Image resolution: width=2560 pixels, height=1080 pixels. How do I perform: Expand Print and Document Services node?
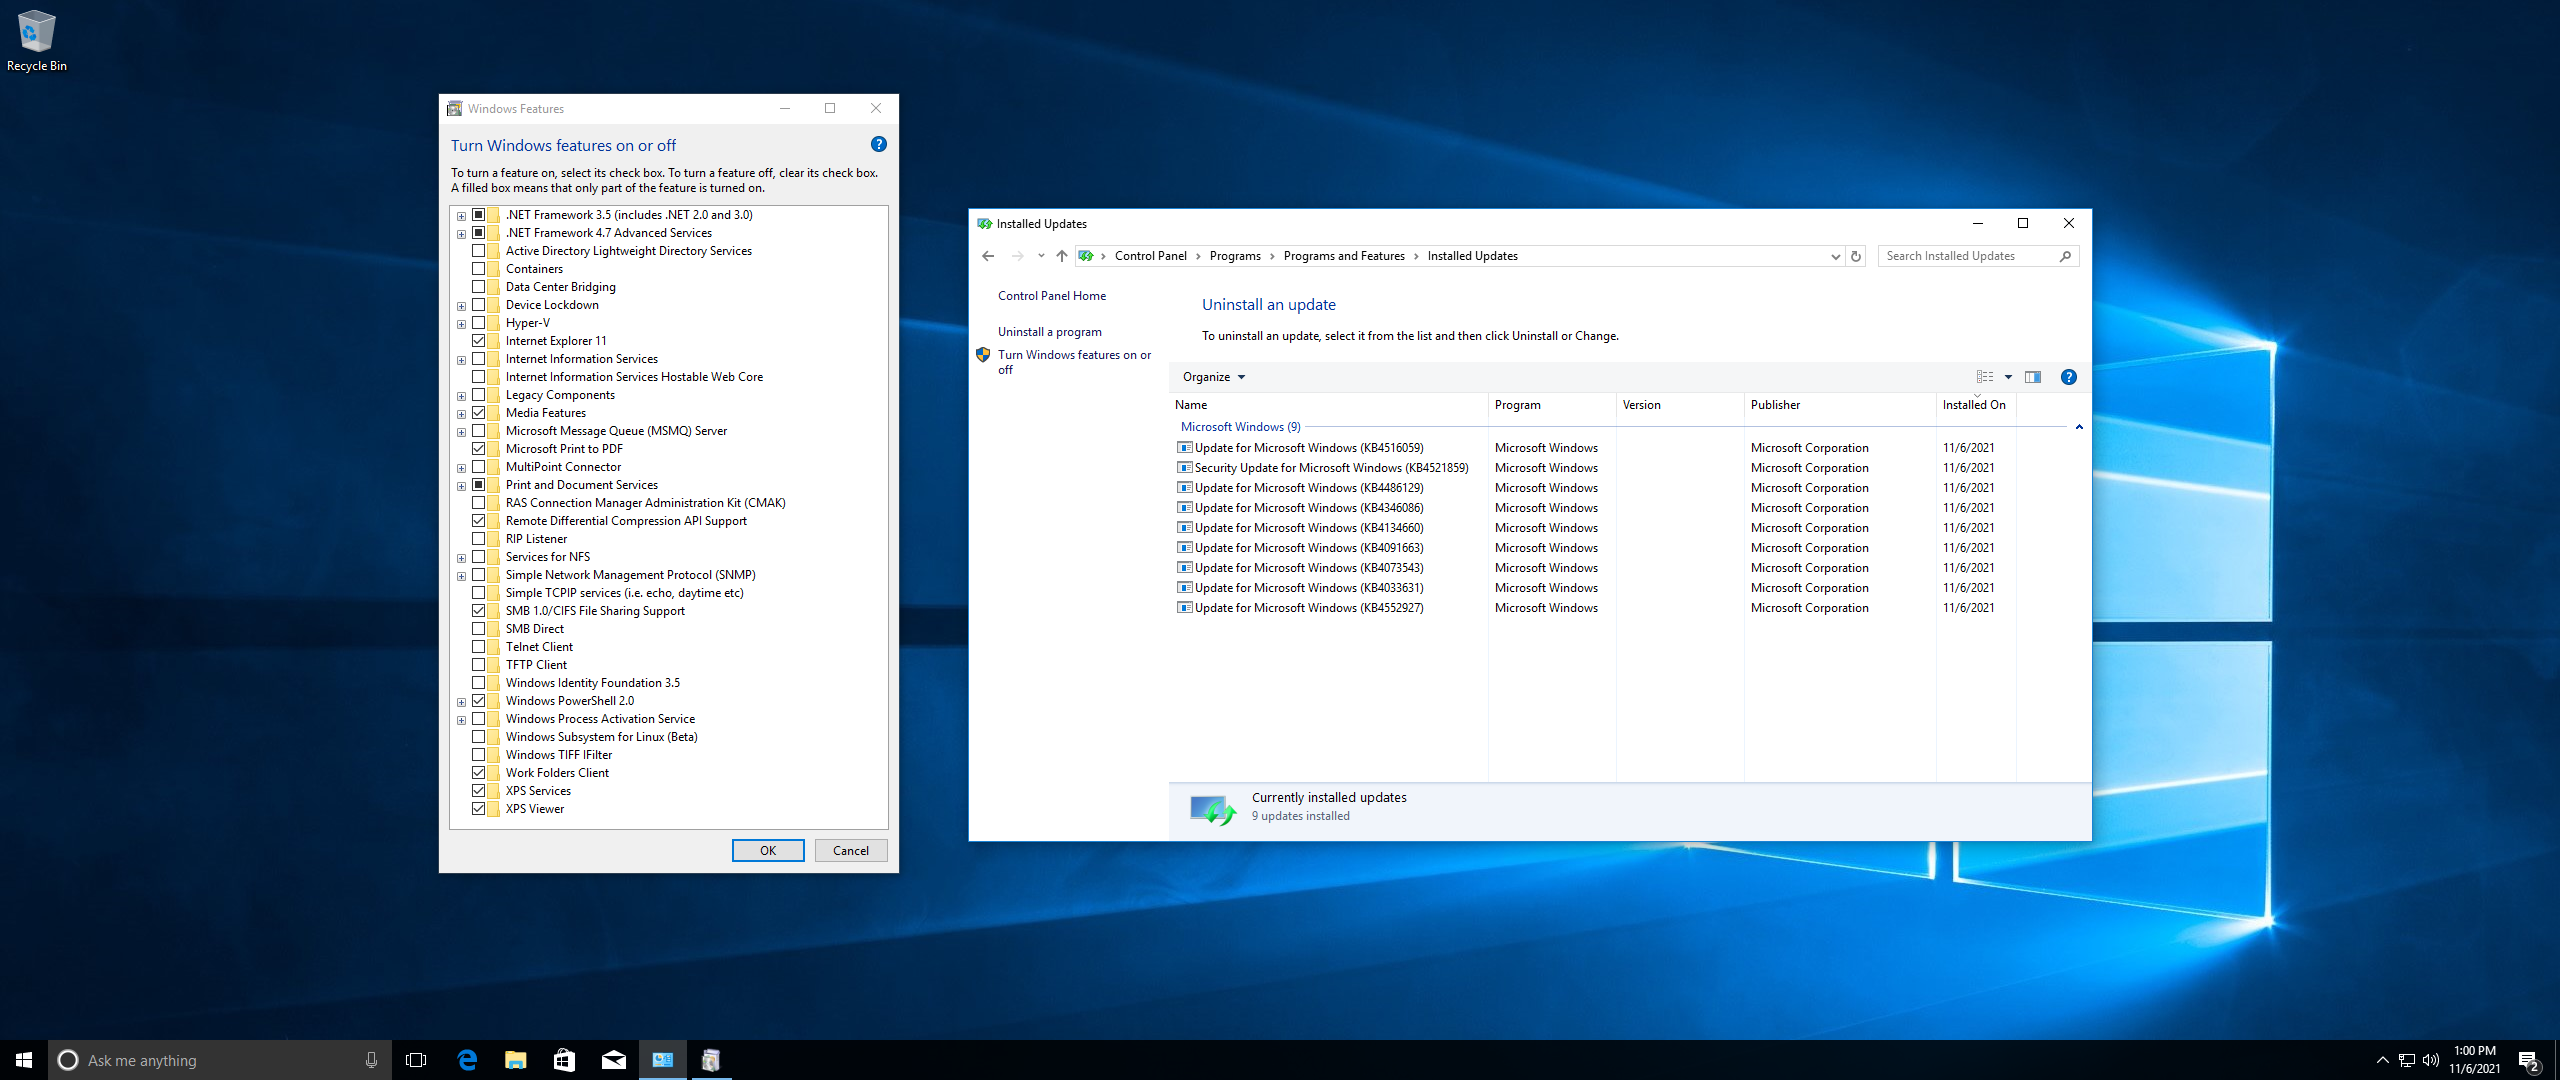coord(461,486)
